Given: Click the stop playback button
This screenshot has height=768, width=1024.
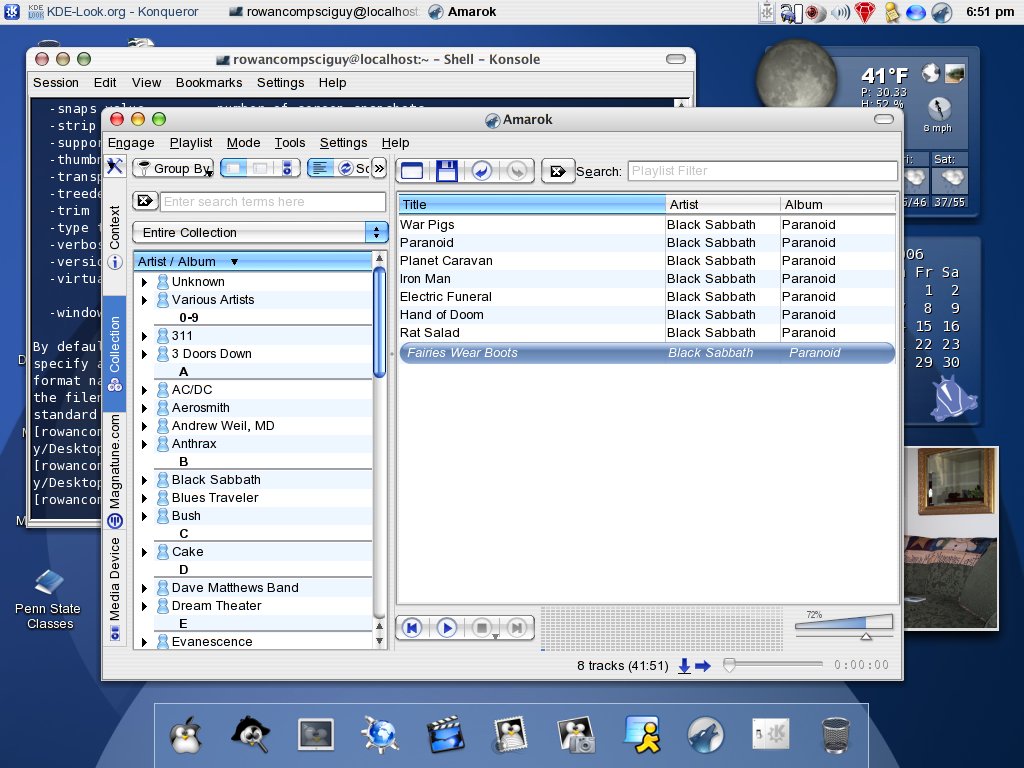Looking at the screenshot, I should point(482,628).
